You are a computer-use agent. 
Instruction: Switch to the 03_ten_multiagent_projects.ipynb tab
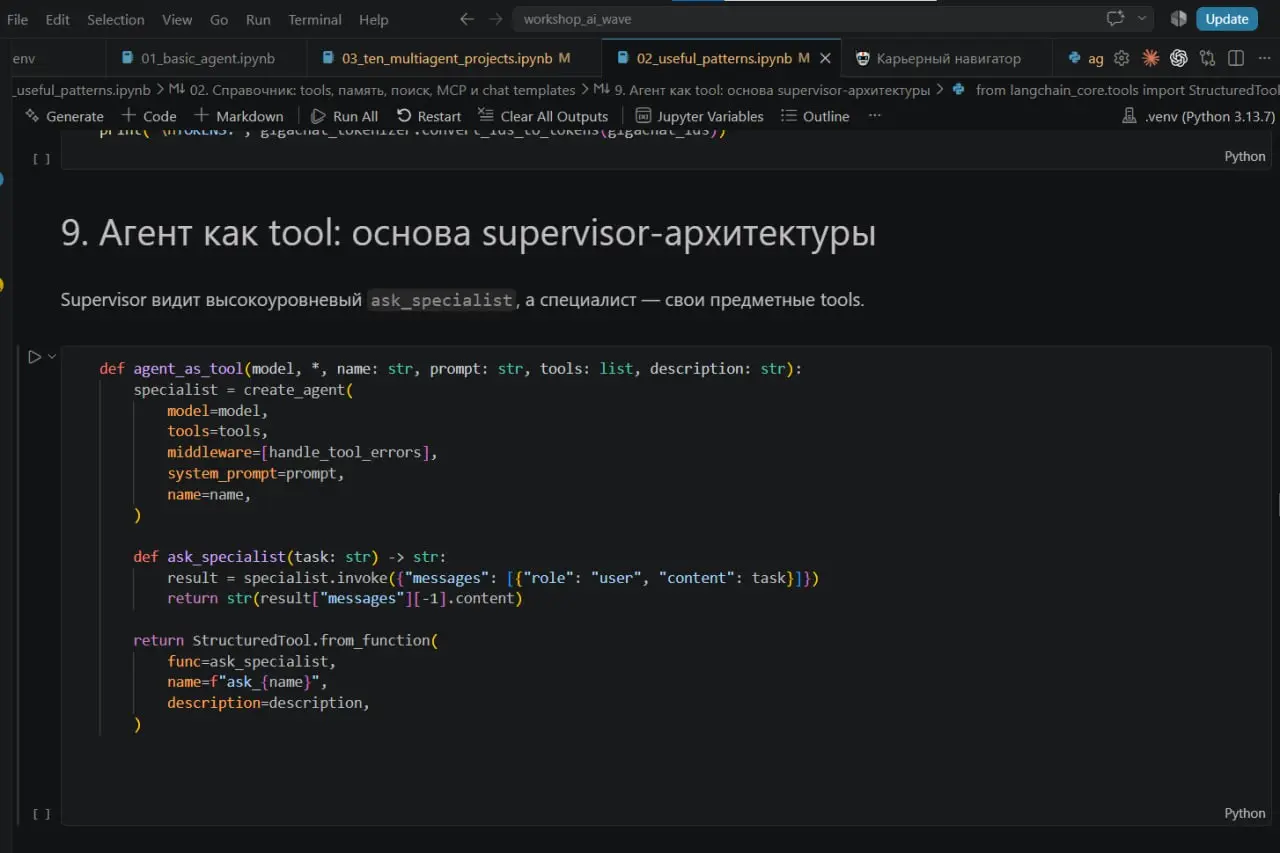[x=454, y=58]
